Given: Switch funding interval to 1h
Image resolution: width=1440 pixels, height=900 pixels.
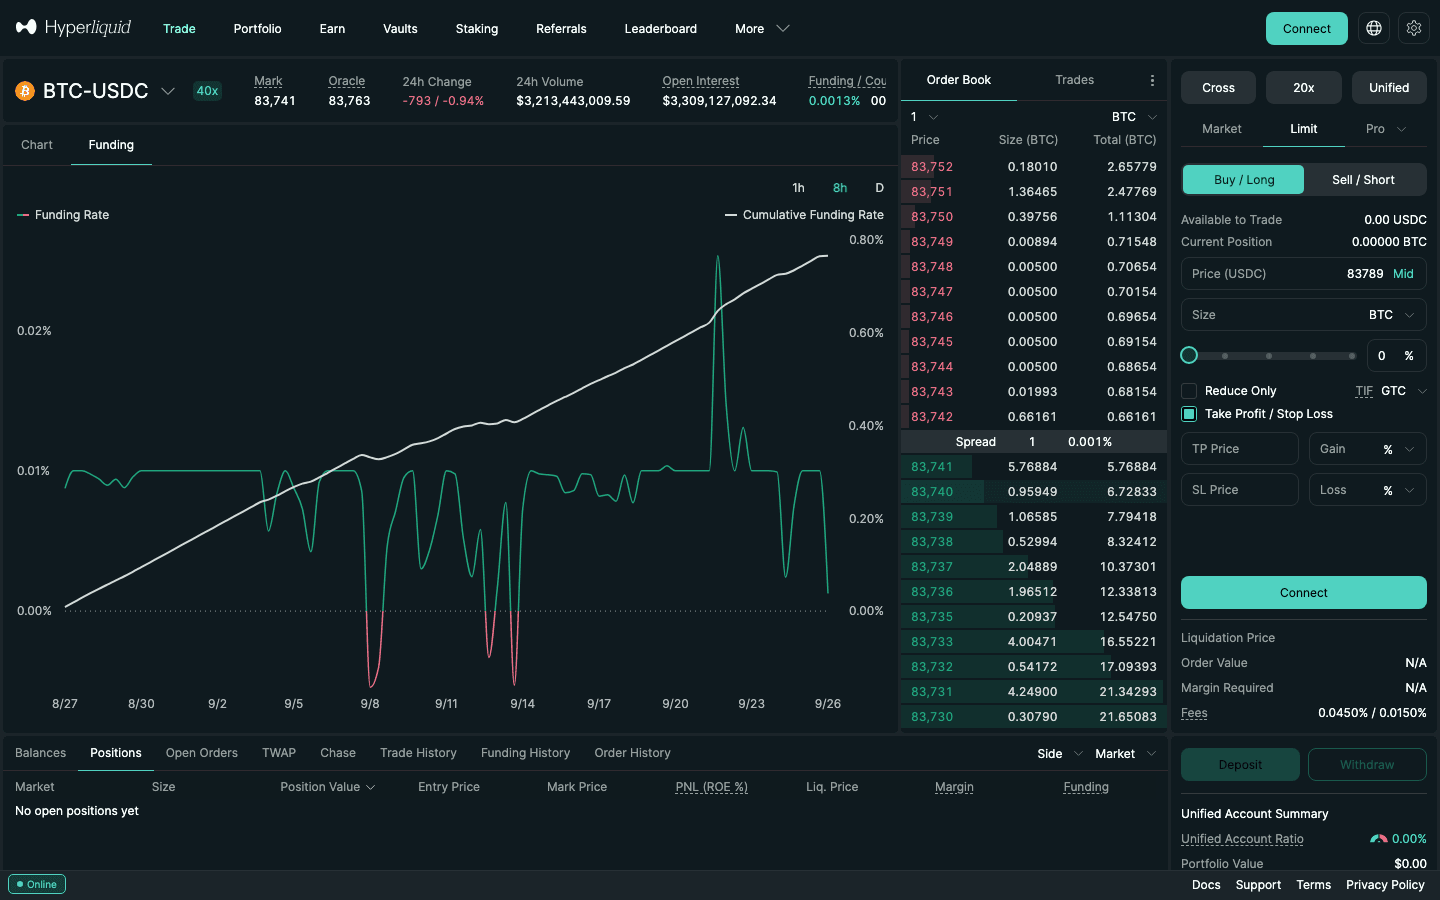Looking at the screenshot, I should [x=798, y=188].
